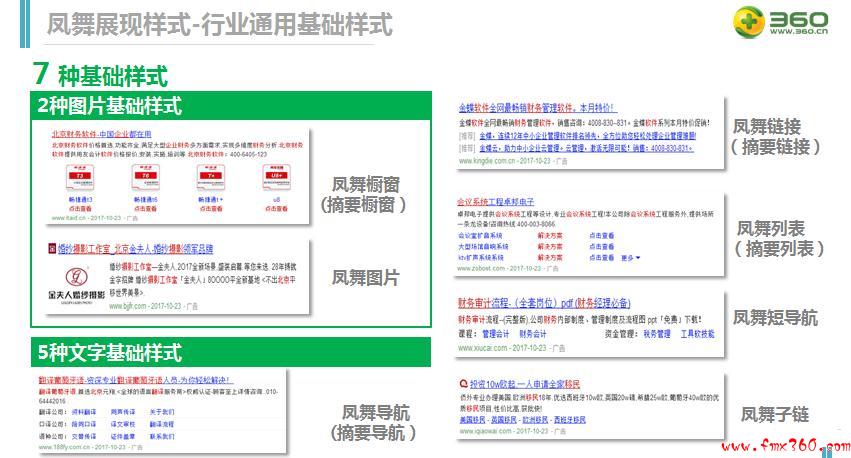Click the 交替传译 navigation link
The image size is (851, 458).
pyautogui.click(x=84, y=436)
